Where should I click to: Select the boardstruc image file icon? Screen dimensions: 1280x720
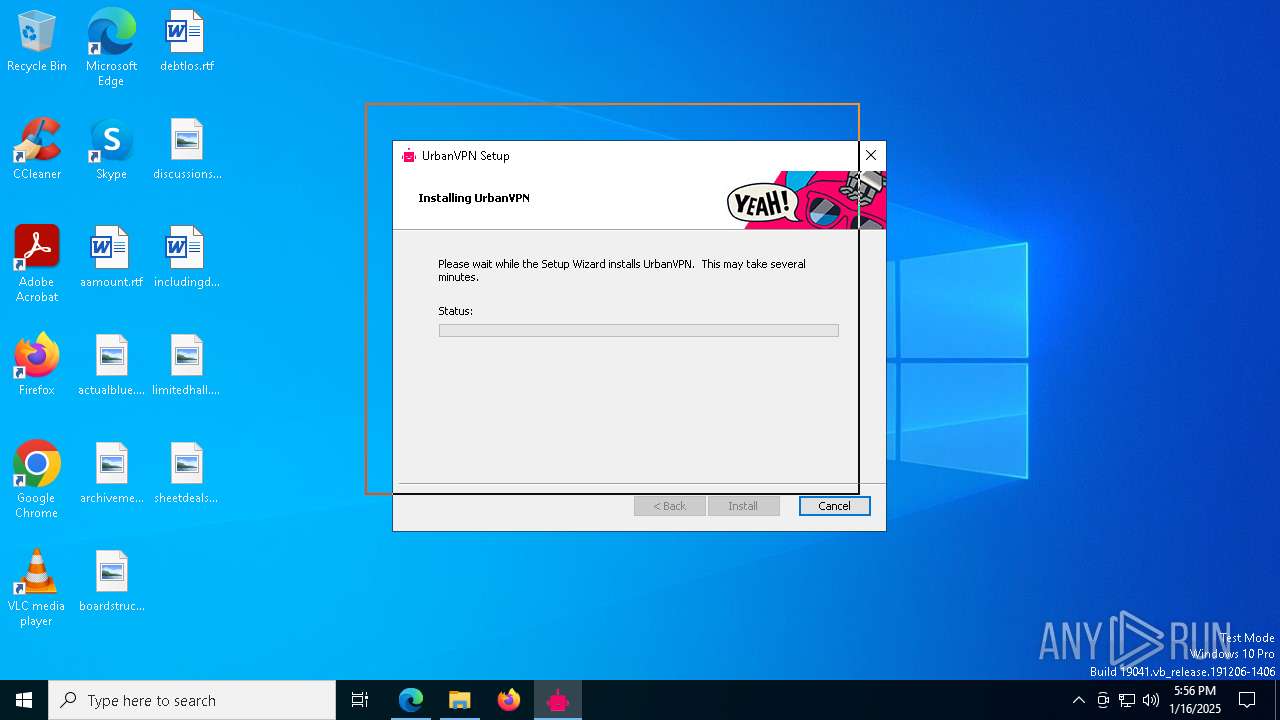pos(111,582)
